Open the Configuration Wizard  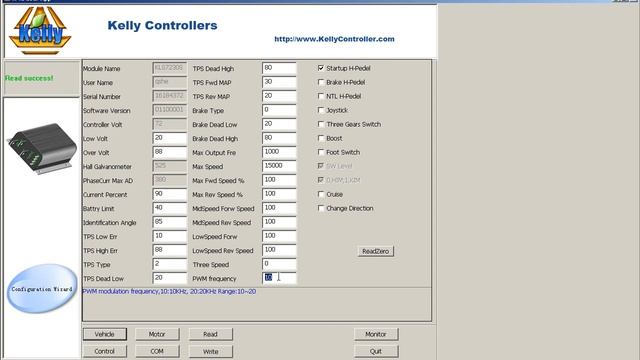click(42, 289)
